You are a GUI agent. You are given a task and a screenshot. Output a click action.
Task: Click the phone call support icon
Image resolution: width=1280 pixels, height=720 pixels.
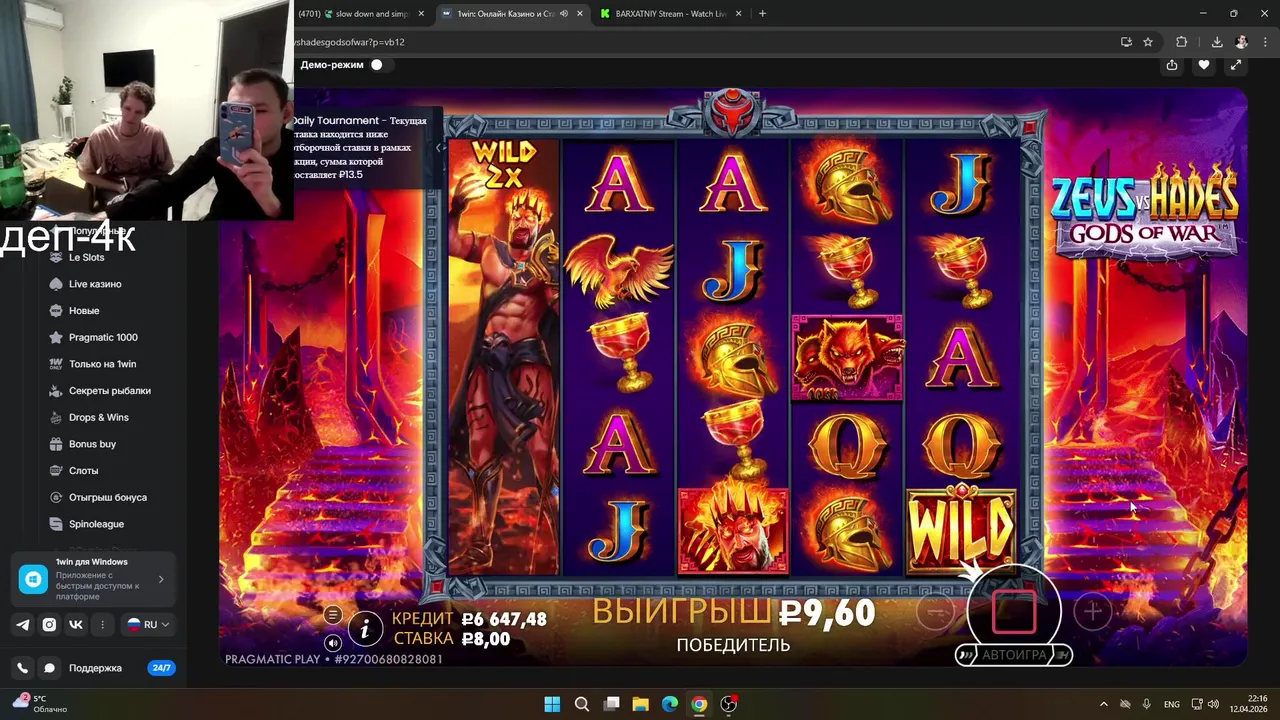(x=23, y=668)
